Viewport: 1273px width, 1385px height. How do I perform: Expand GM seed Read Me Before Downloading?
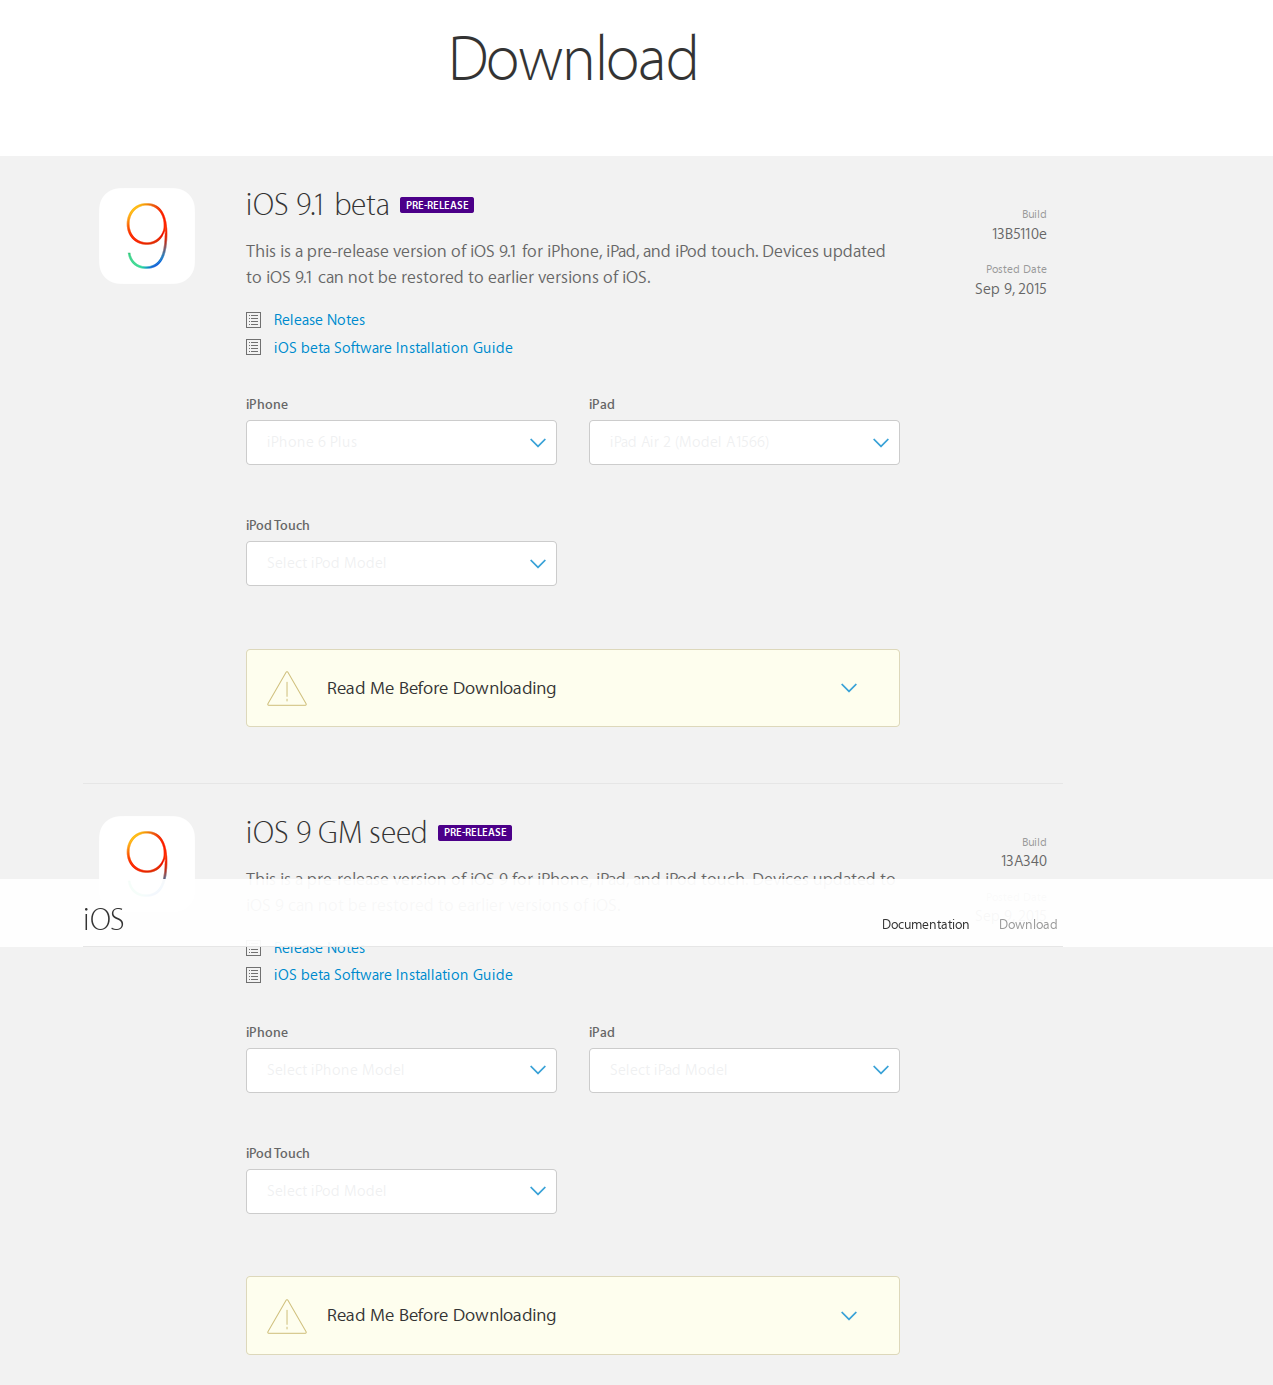[x=573, y=1315]
